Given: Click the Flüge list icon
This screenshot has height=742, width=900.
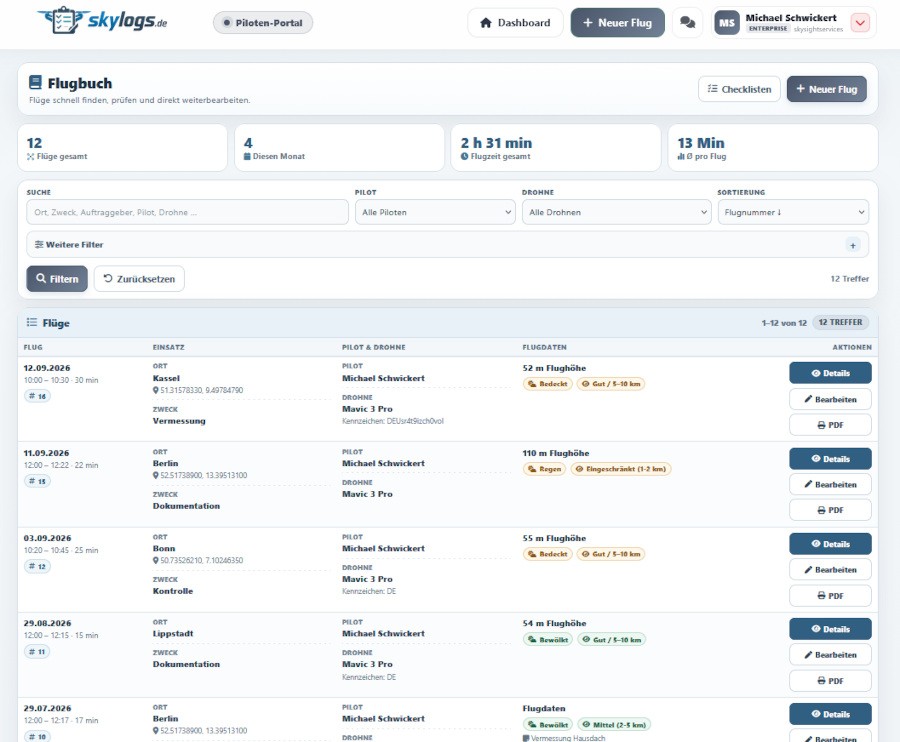Looking at the screenshot, I should (32, 323).
